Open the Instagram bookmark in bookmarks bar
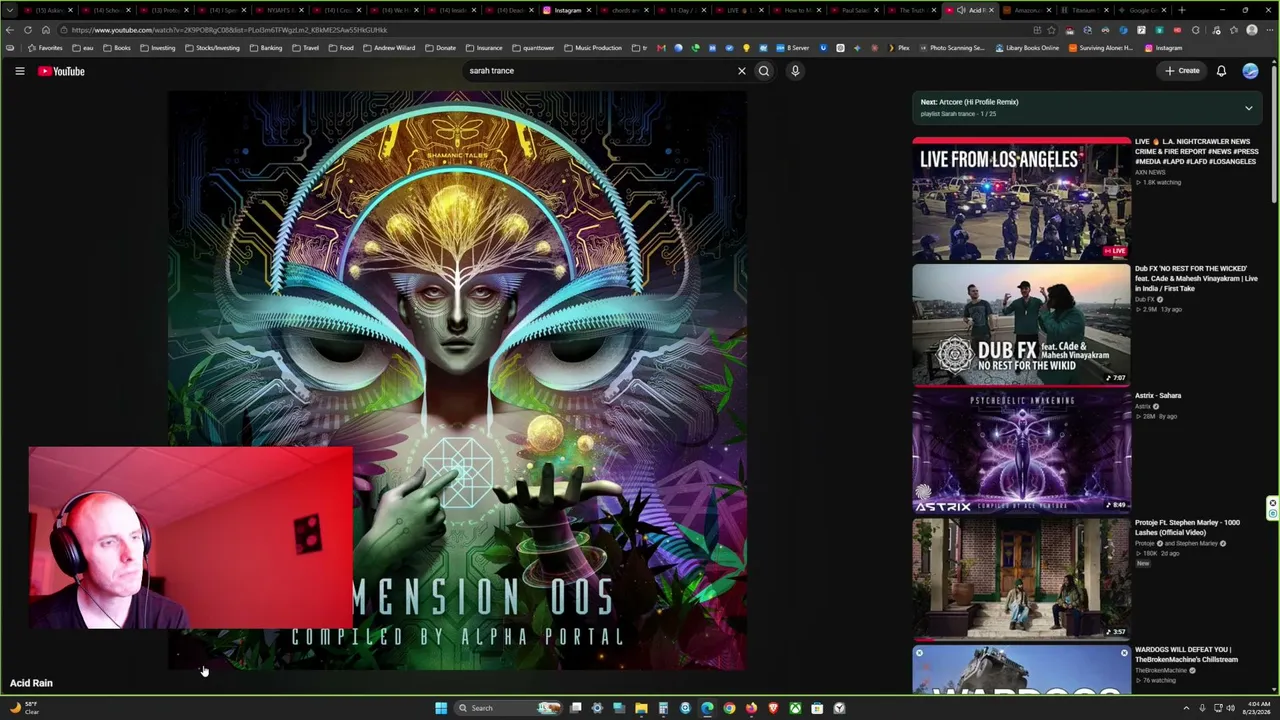 1163,48
